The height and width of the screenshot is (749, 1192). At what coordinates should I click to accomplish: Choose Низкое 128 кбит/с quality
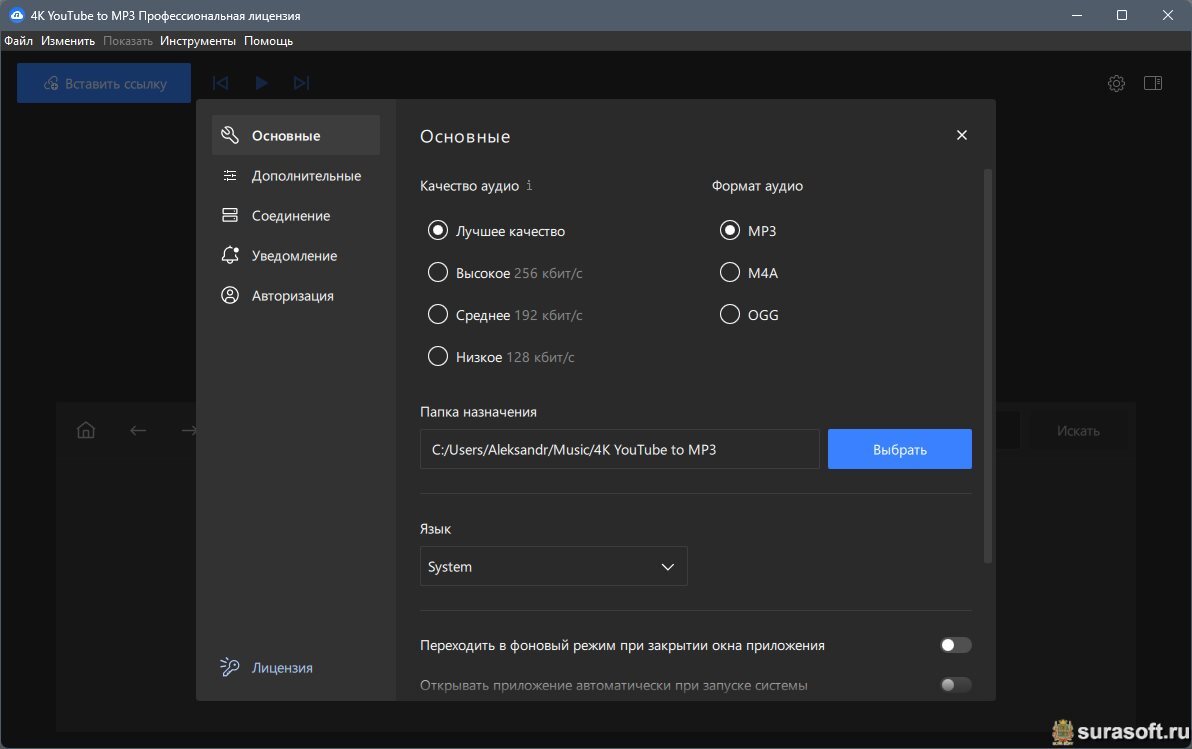coord(501,357)
